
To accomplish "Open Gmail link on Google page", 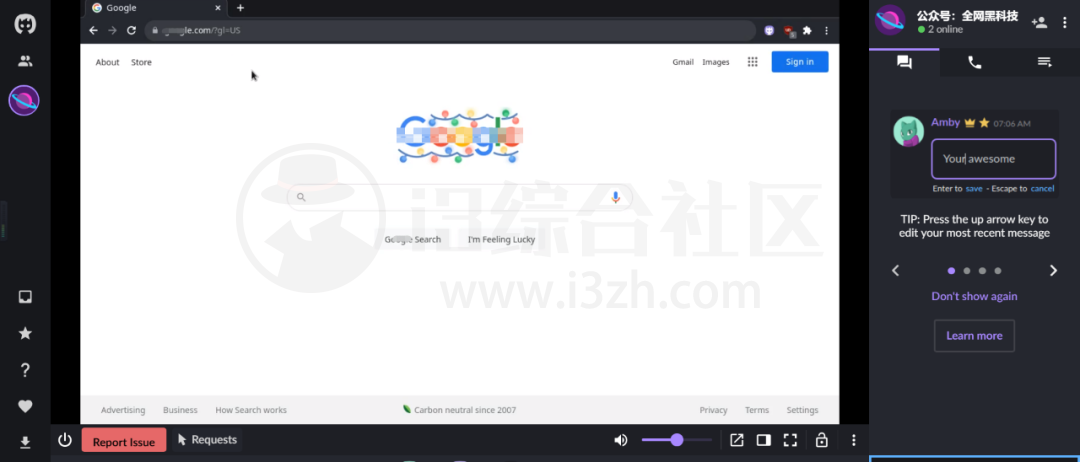I will [683, 62].
